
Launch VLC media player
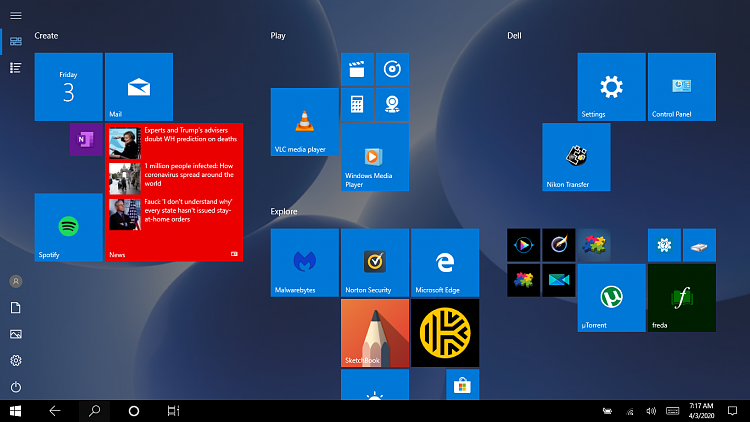(x=305, y=122)
